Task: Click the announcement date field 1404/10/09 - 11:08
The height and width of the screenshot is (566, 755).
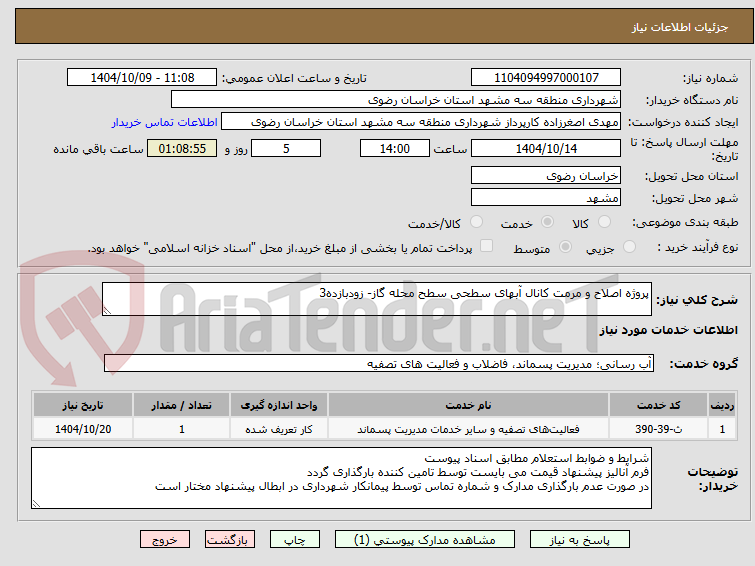Action: [142, 78]
